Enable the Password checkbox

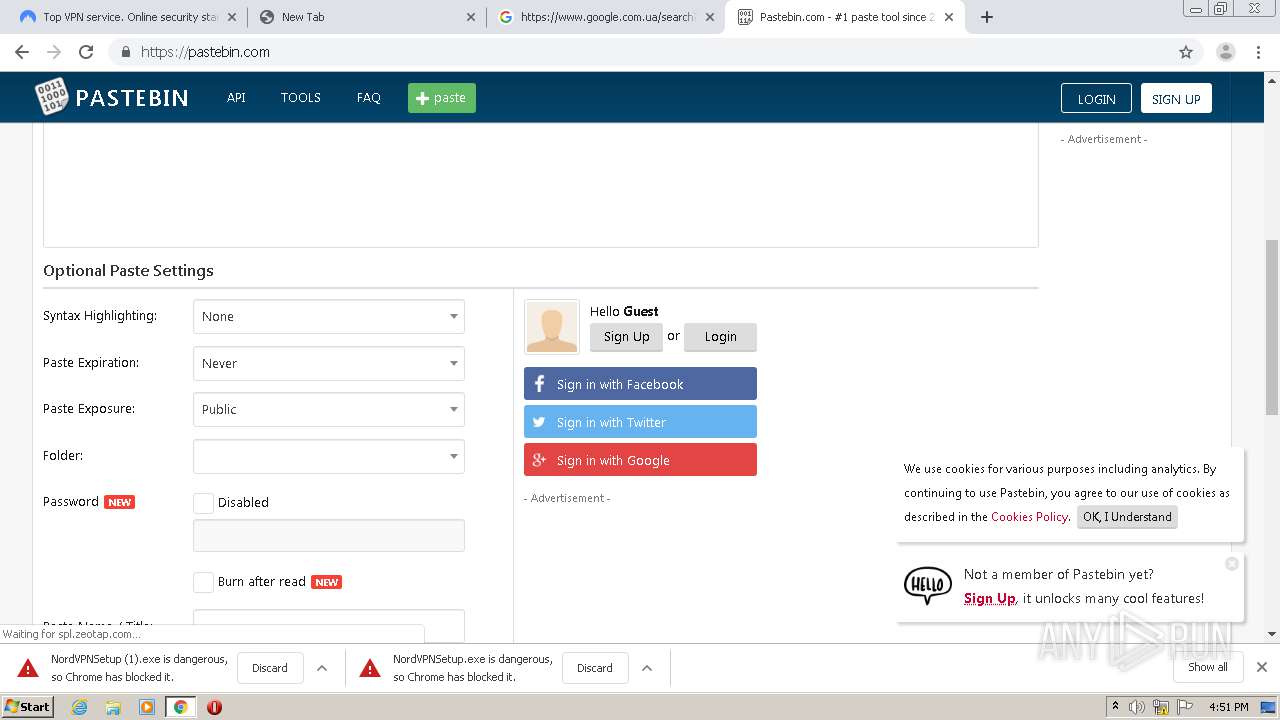tap(203, 503)
